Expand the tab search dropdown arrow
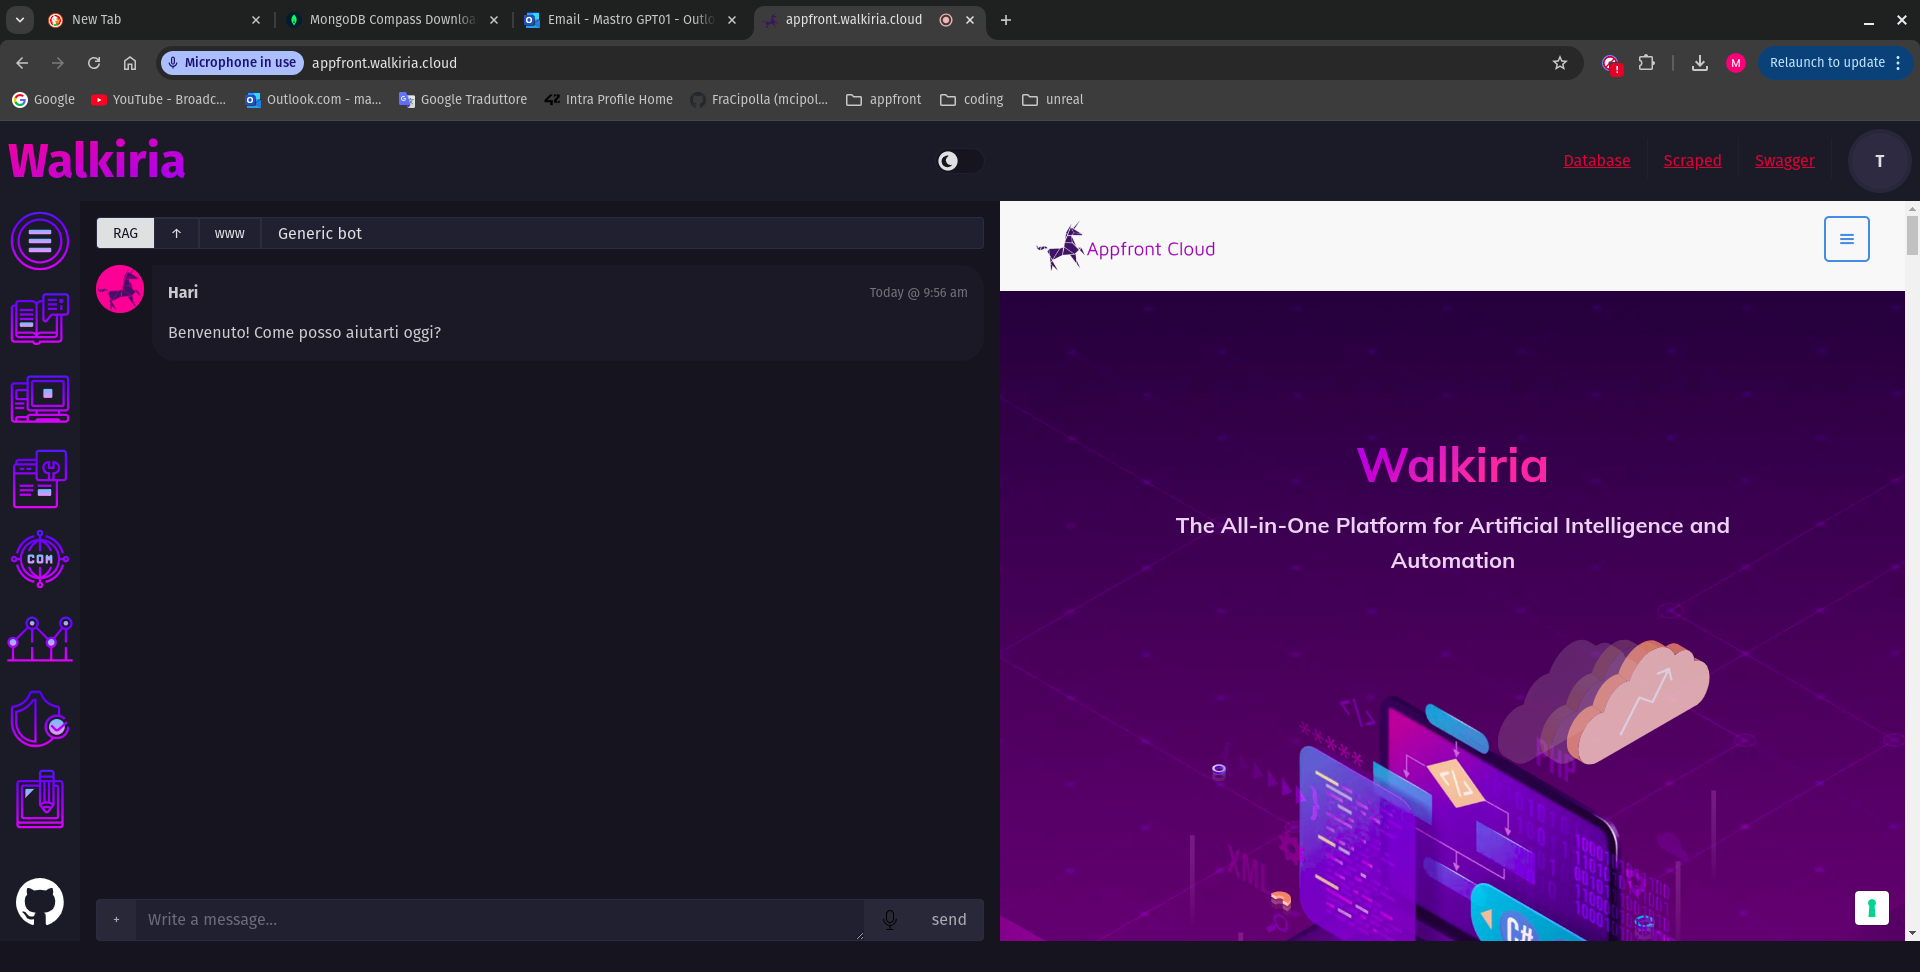The width and height of the screenshot is (1920, 972). point(19,20)
